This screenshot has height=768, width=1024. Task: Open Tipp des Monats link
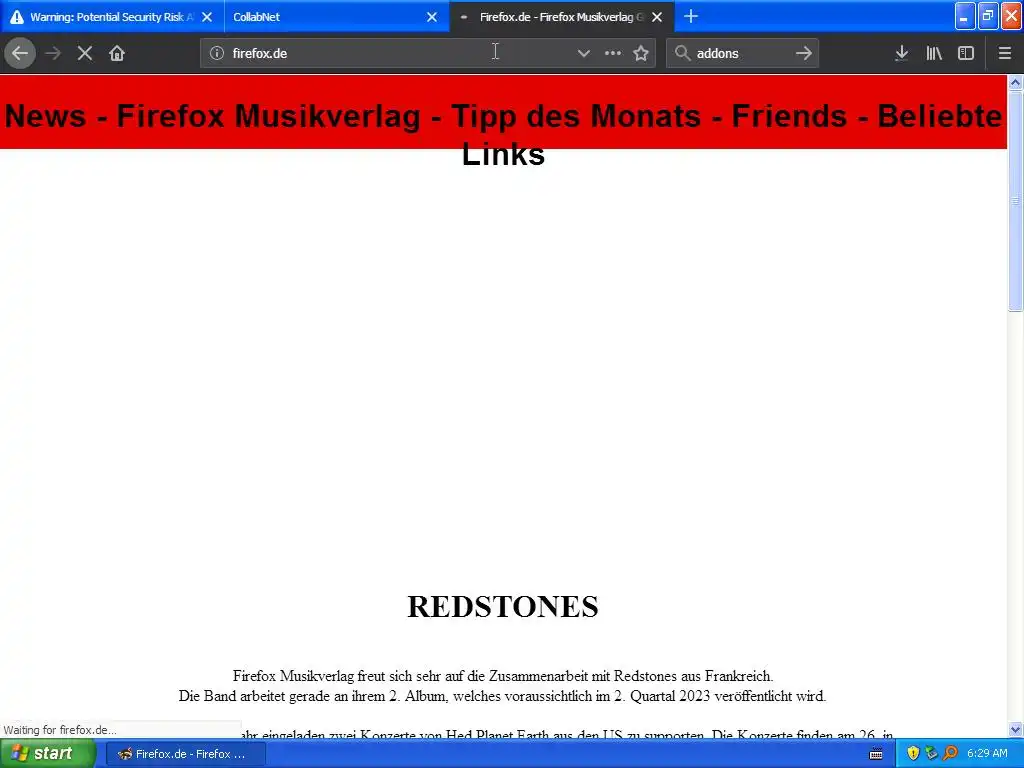coord(576,116)
